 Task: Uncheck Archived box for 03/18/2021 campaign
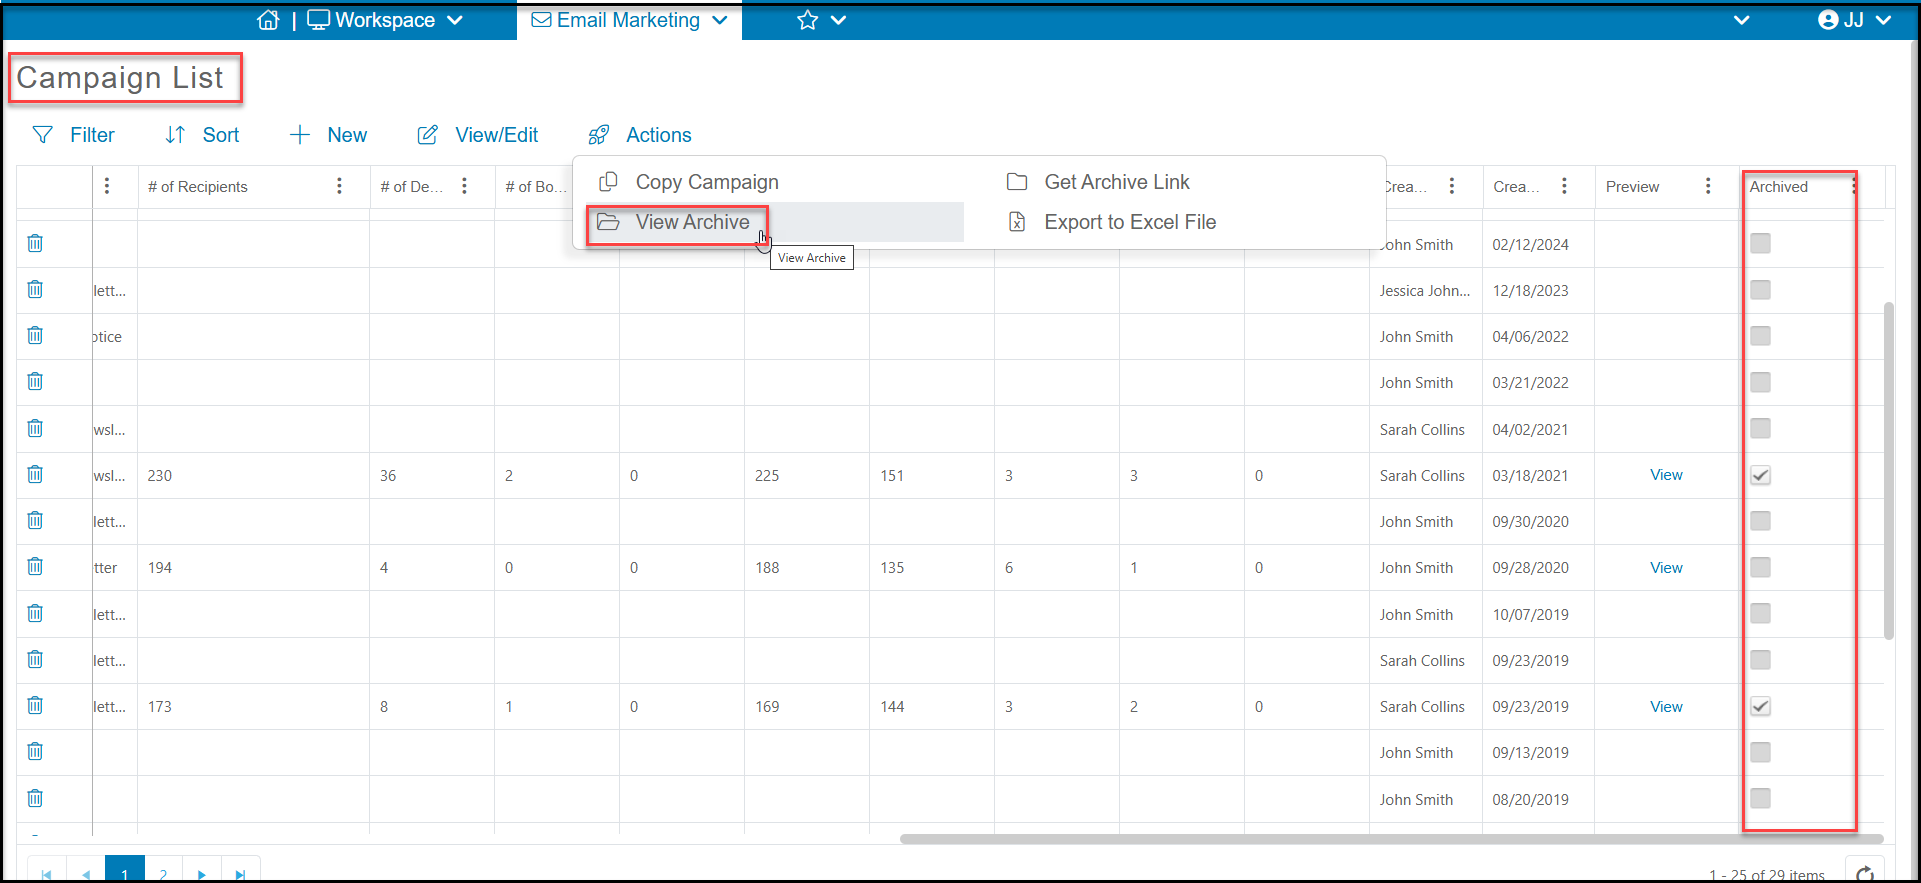[x=1760, y=475]
